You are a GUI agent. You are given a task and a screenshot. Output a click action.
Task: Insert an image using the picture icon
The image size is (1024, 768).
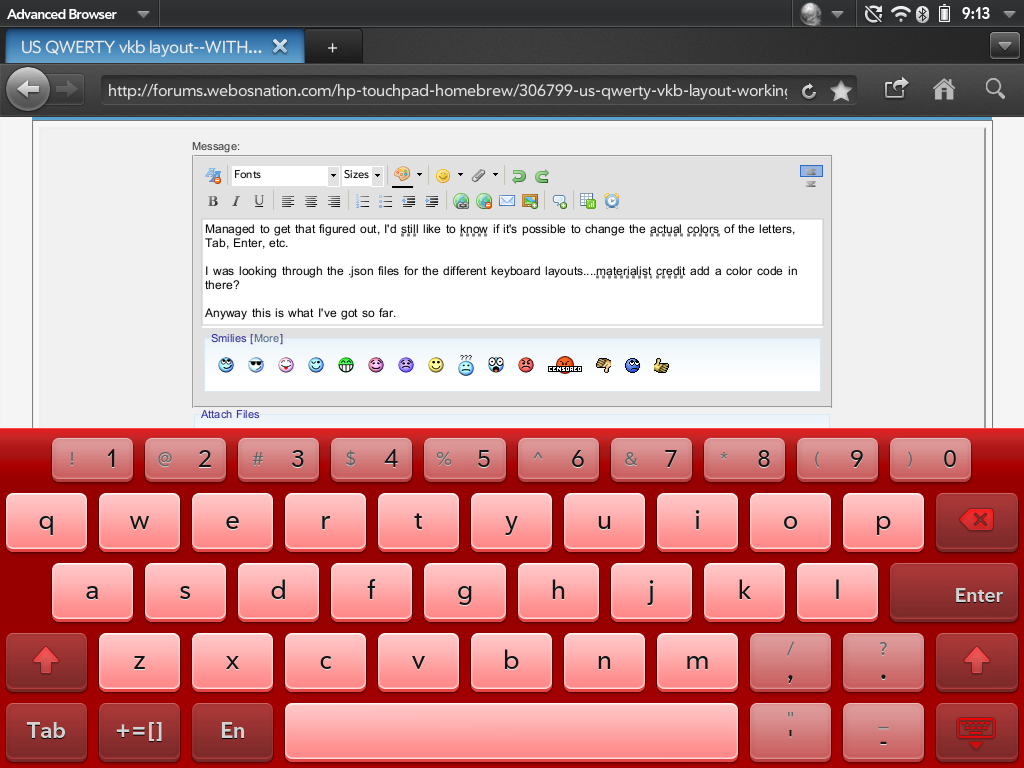pos(530,201)
